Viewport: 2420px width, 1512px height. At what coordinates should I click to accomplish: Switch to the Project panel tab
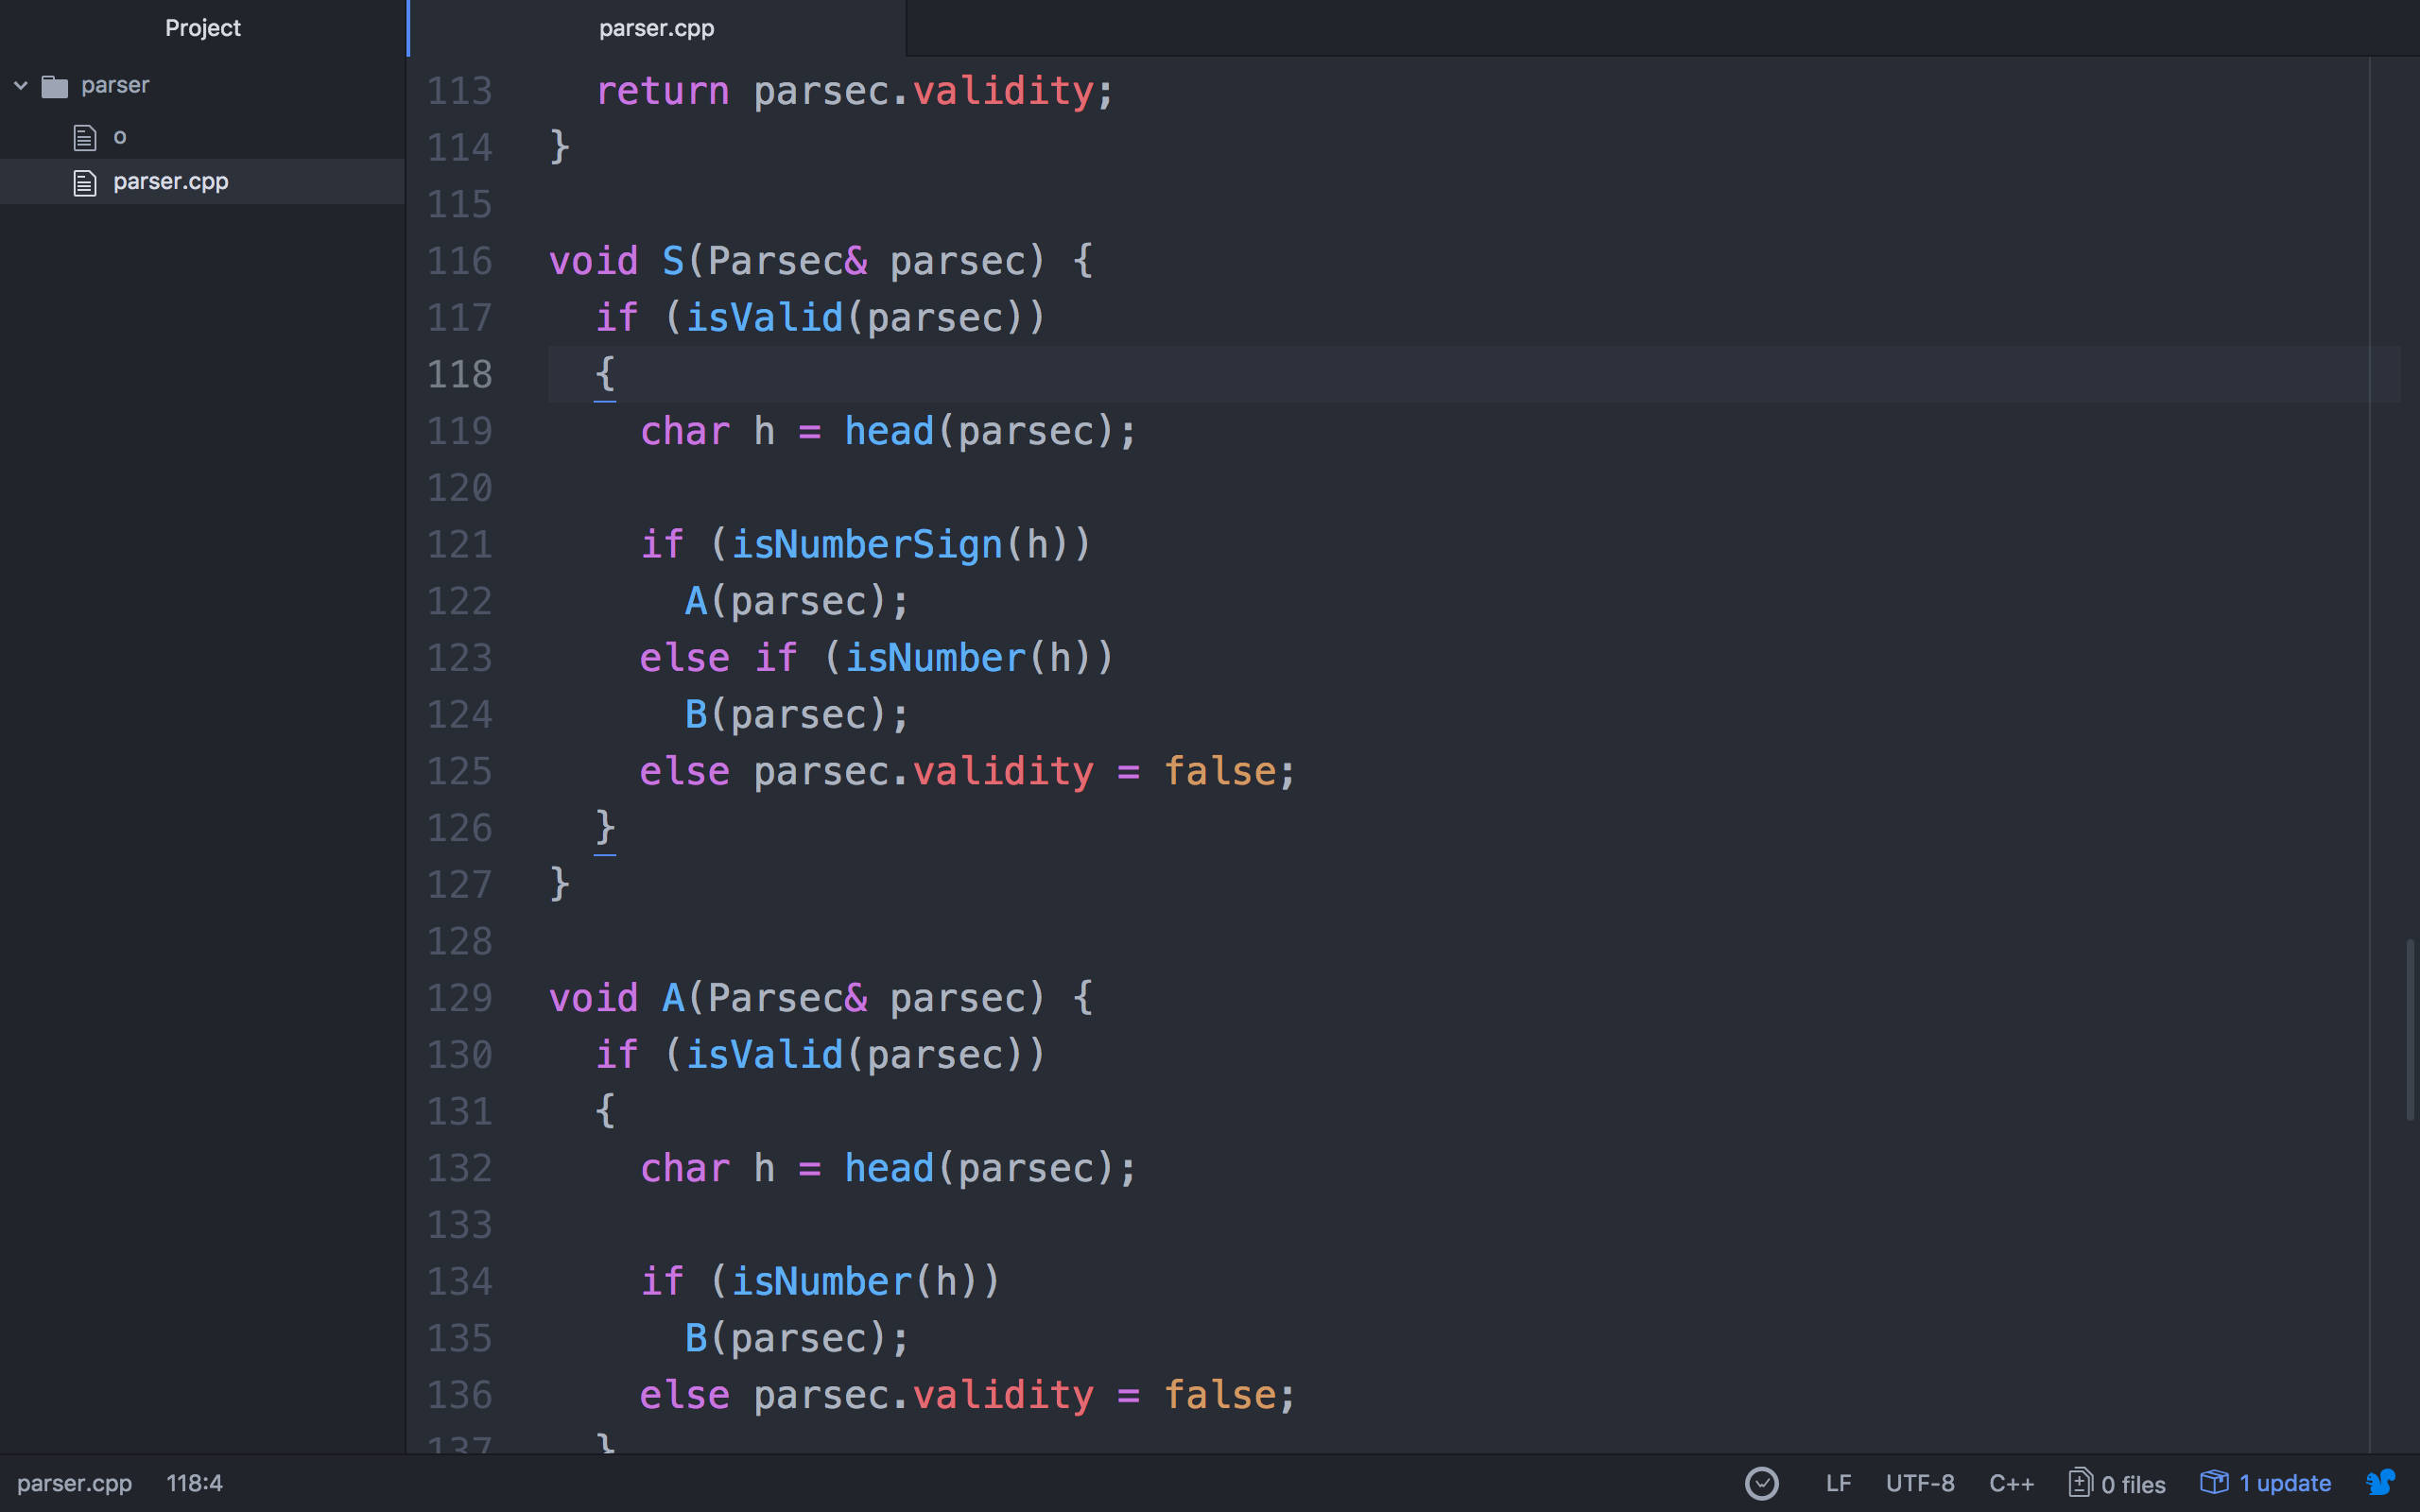click(x=202, y=28)
